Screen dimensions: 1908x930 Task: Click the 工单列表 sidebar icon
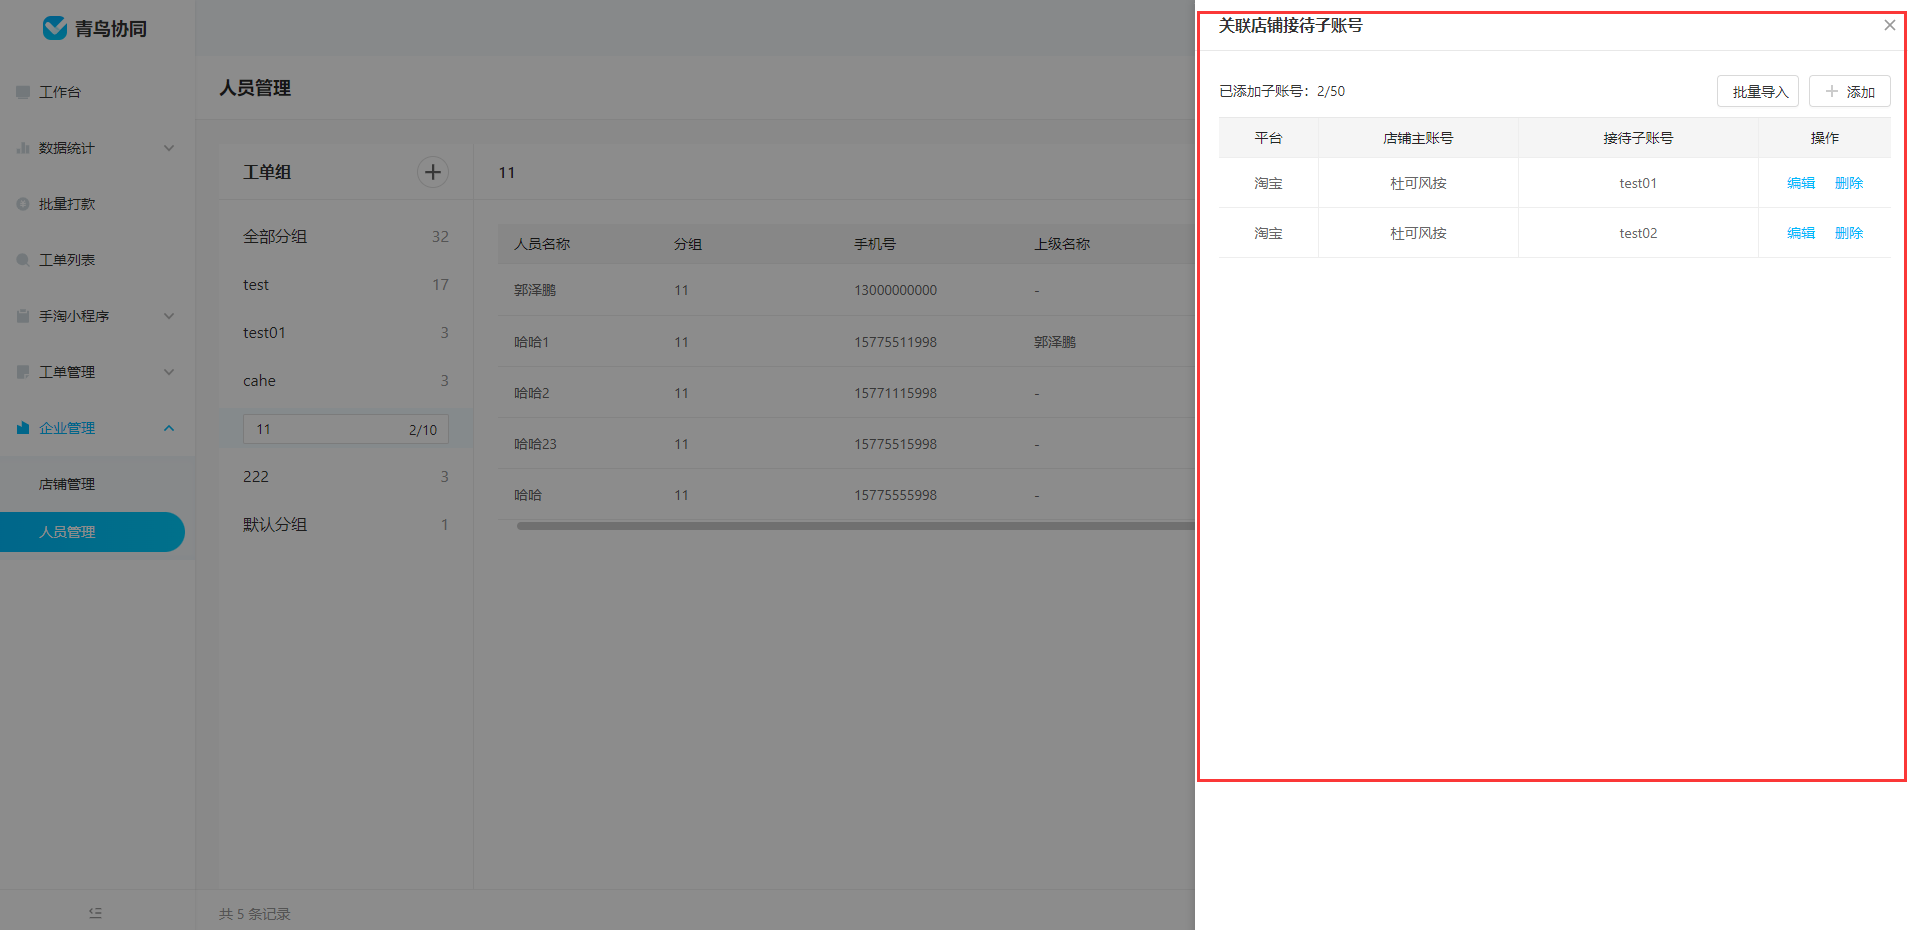coord(23,260)
